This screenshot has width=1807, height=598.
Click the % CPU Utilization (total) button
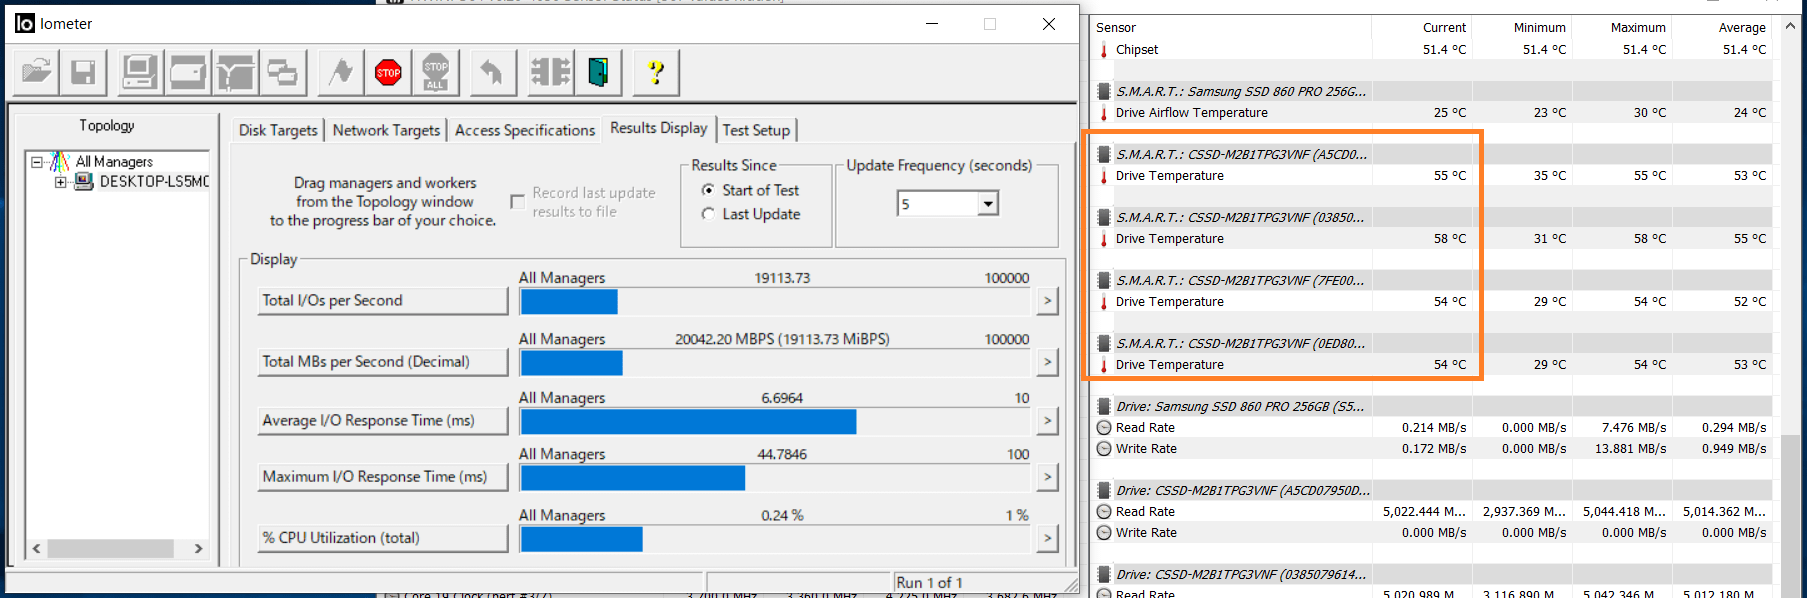tap(383, 538)
